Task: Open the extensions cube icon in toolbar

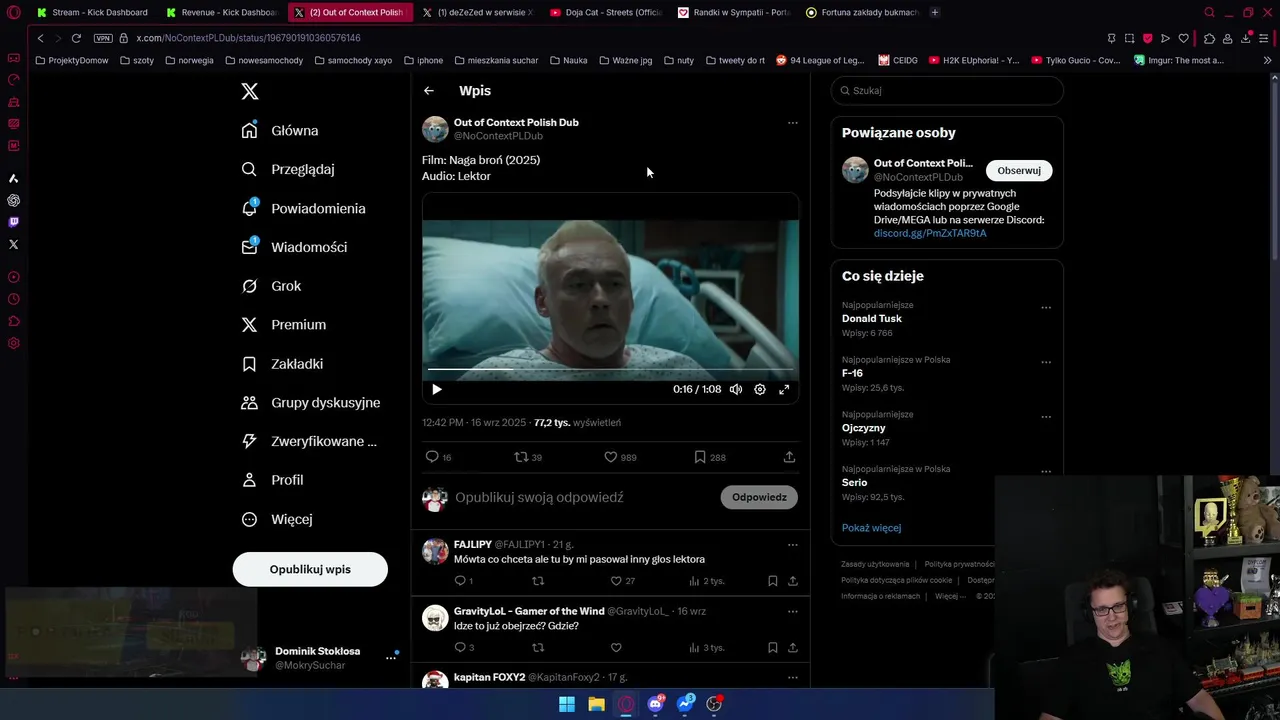Action: click(1209, 38)
